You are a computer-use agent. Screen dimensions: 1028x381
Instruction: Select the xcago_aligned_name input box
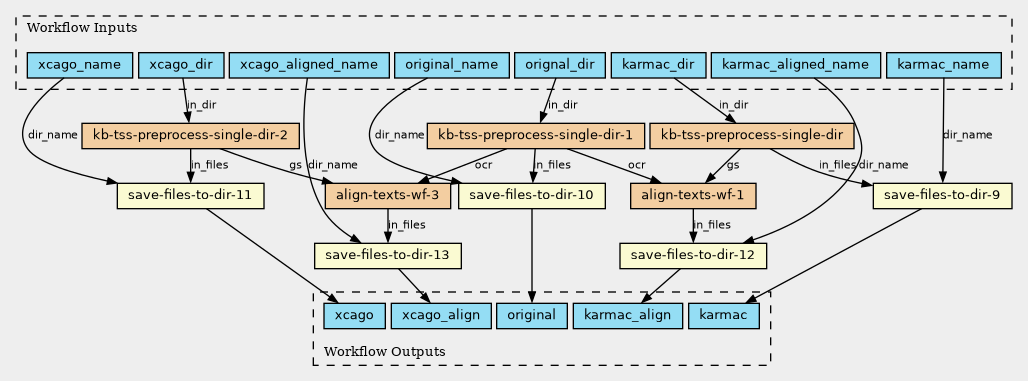pyautogui.click(x=309, y=65)
